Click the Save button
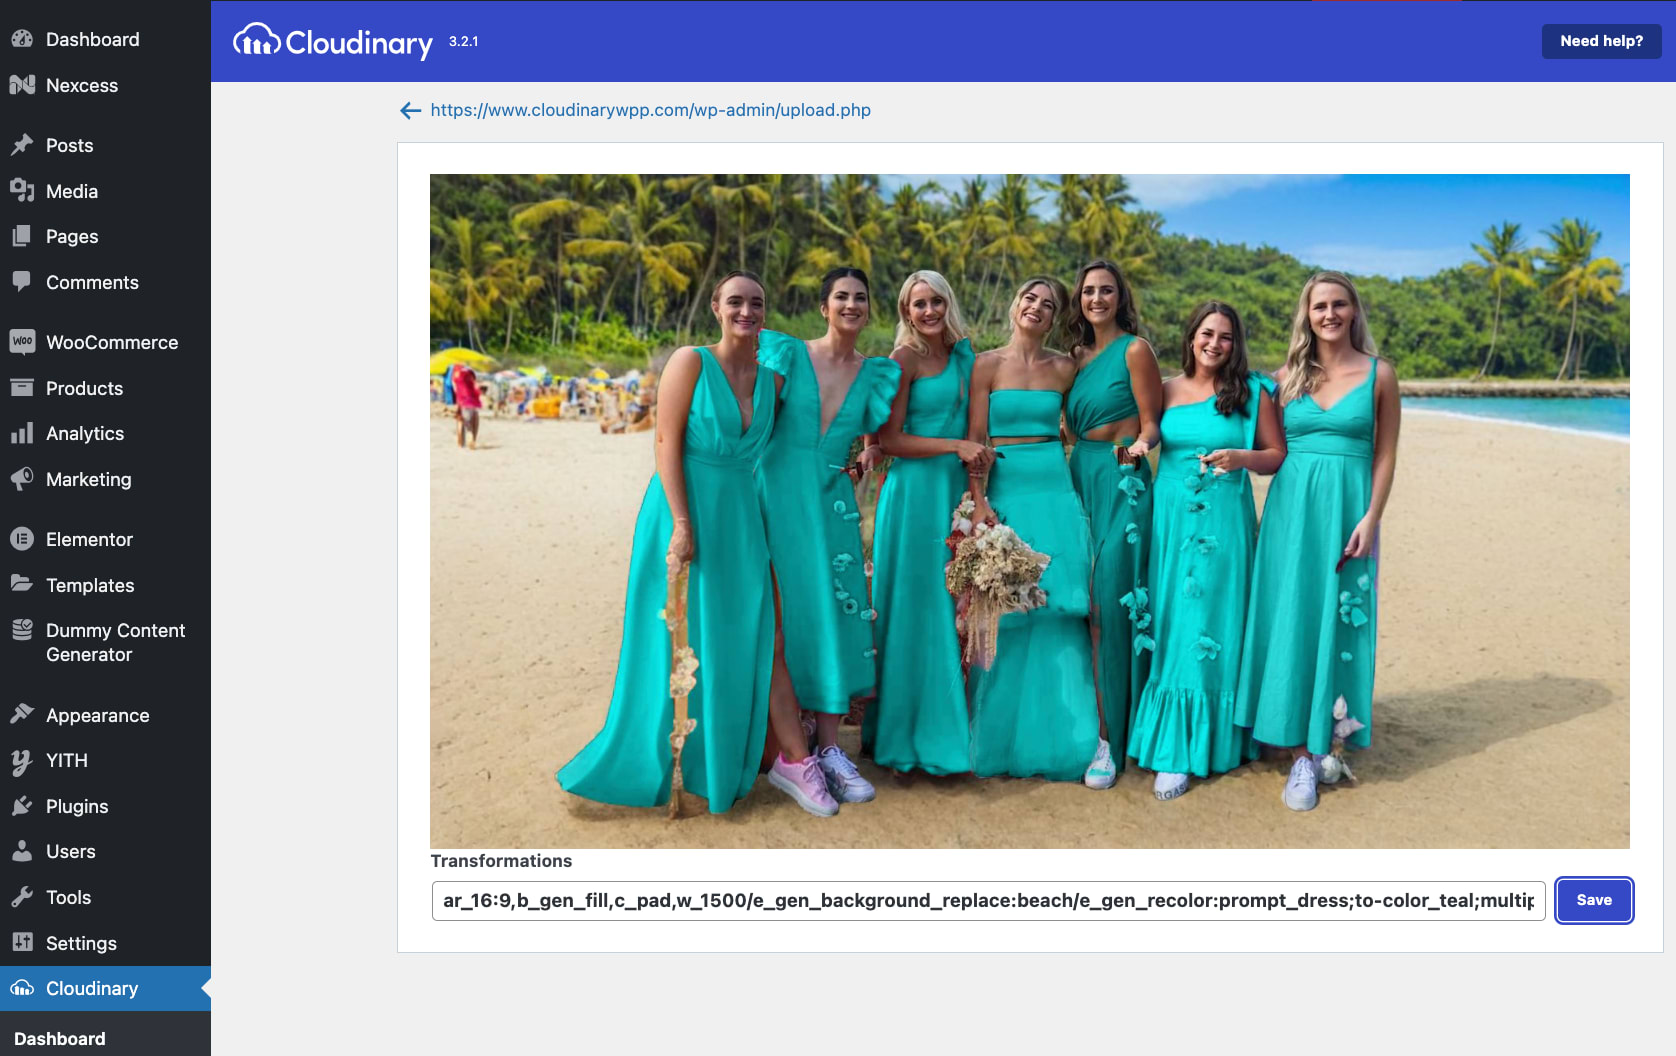Screen dimensions: 1676x1056 tap(1593, 900)
